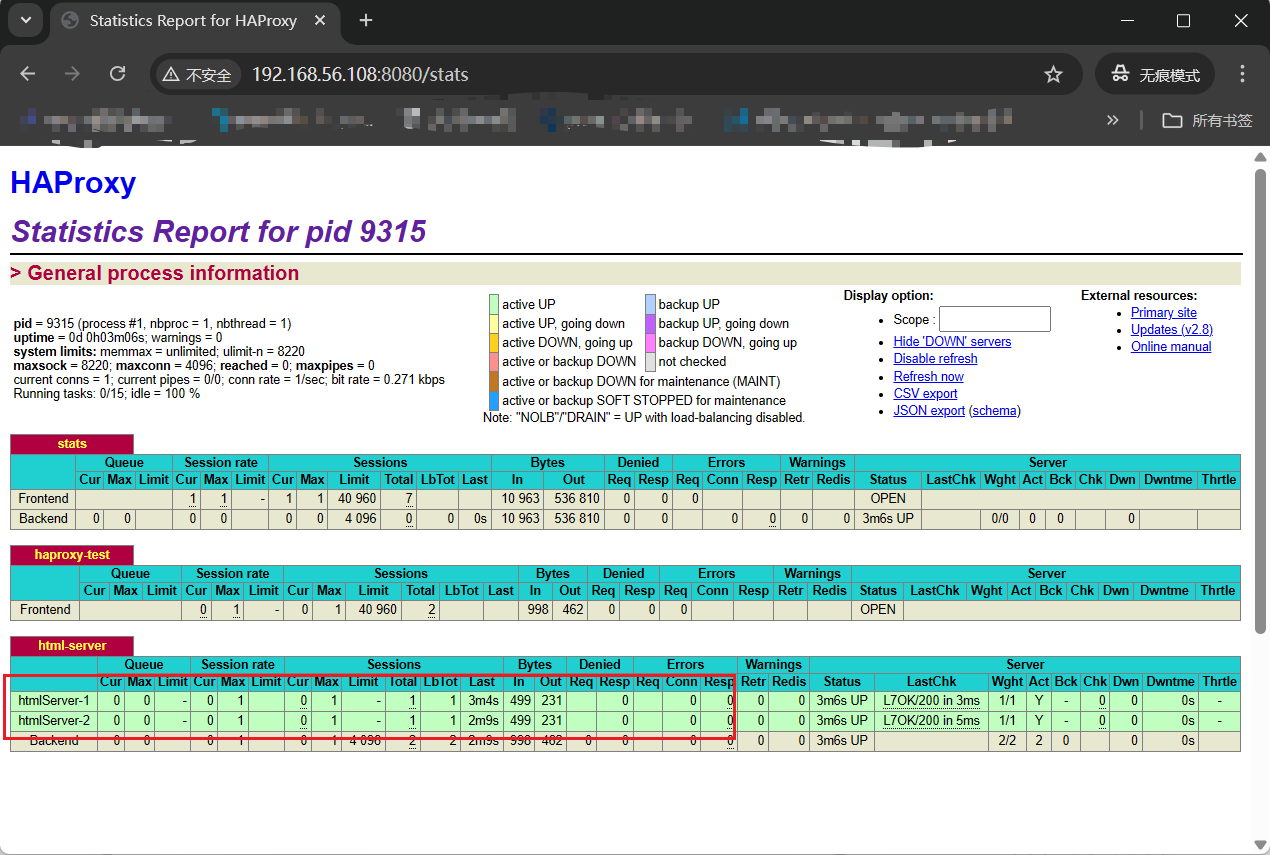Click the incognito mode indicator
Image resolution: width=1270 pixels, height=855 pixels.
click(1155, 74)
